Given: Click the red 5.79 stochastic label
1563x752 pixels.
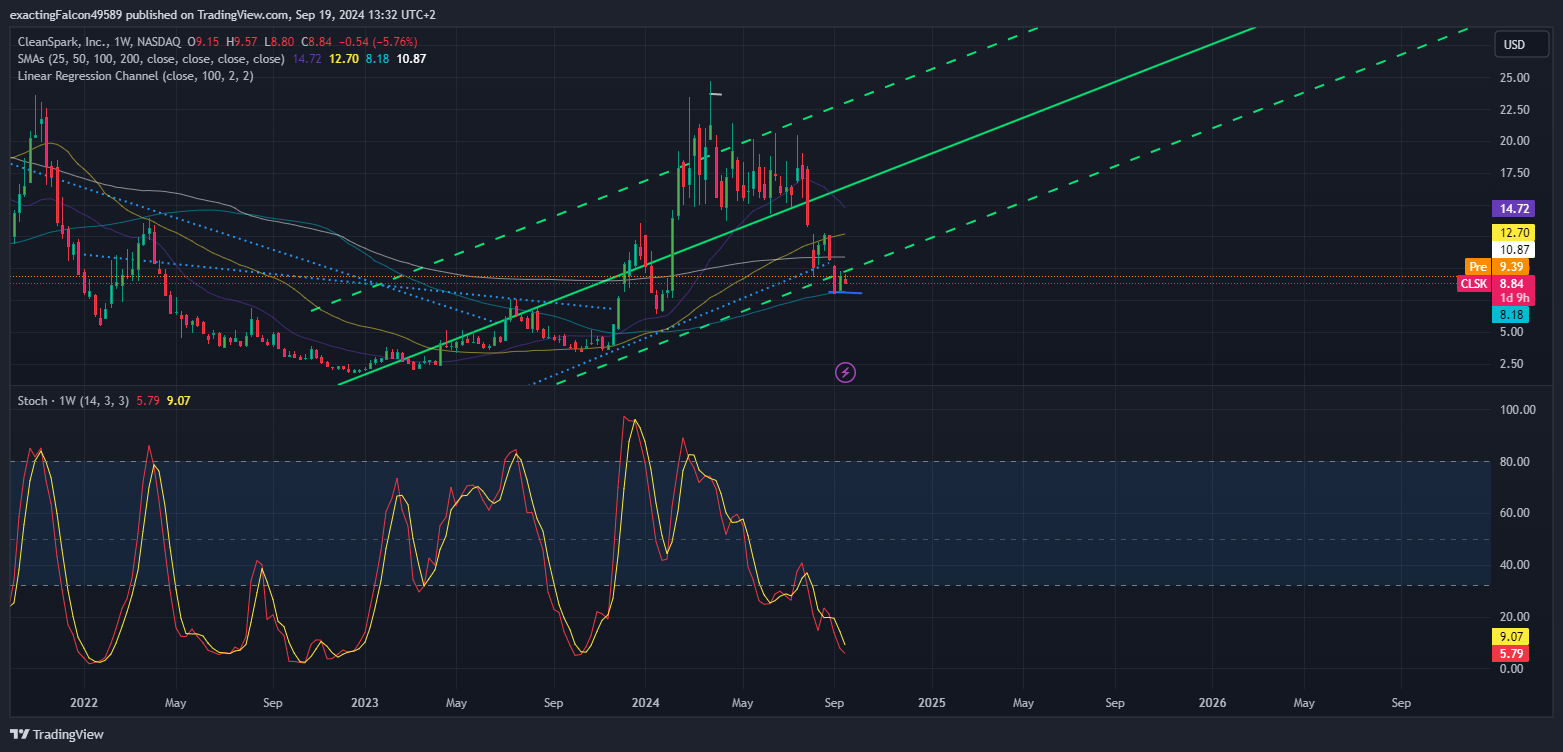Looking at the screenshot, I should pyautogui.click(x=1510, y=654).
